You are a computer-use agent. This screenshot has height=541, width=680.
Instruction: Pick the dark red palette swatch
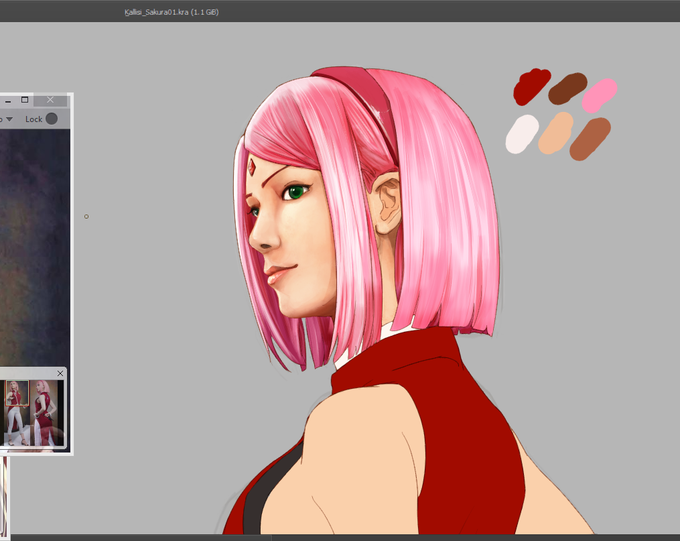pyautogui.click(x=531, y=87)
